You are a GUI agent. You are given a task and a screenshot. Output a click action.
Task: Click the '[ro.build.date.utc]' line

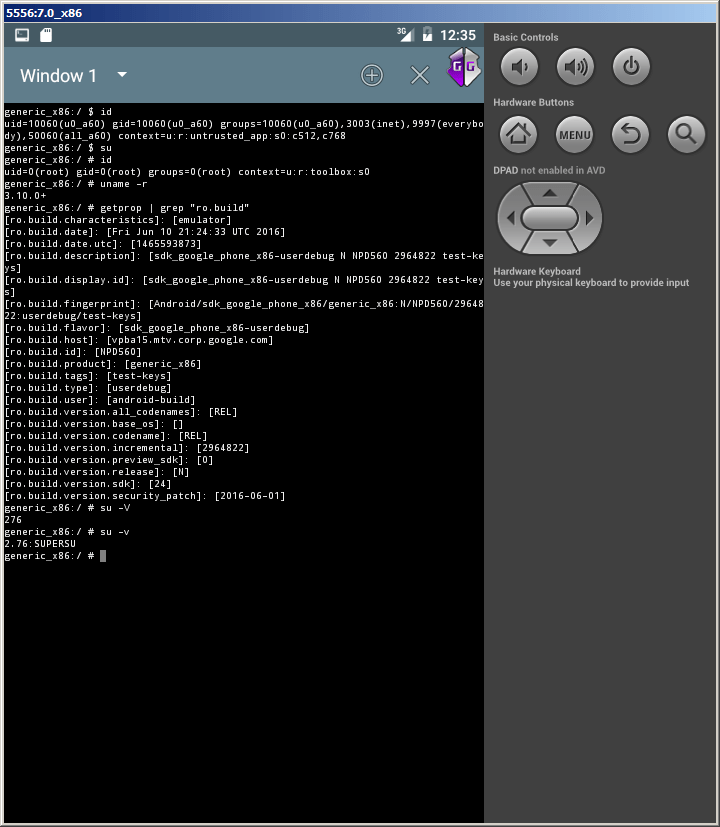[x=103, y=244]
